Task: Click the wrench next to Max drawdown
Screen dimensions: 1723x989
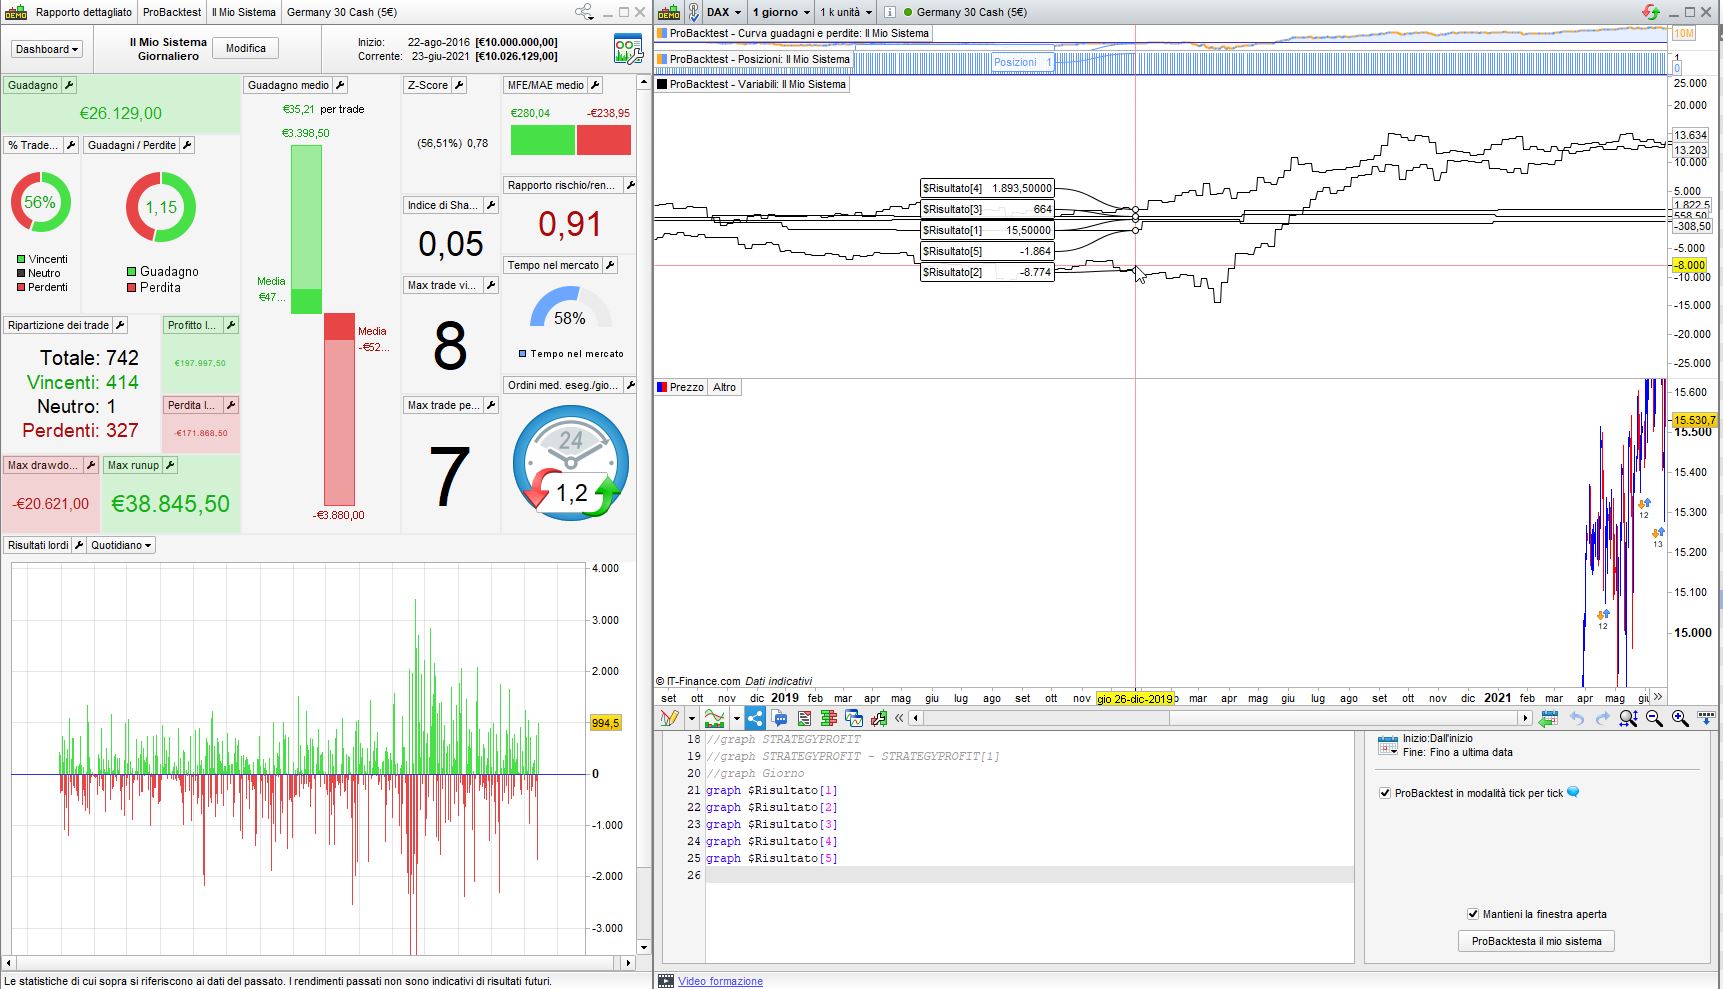Action: click(91, 465)
